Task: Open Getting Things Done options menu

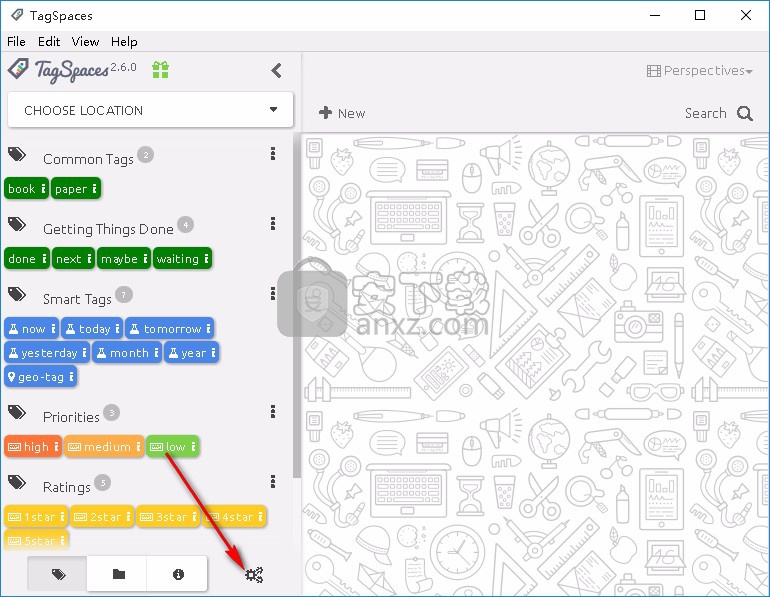Action: (273, 224)
